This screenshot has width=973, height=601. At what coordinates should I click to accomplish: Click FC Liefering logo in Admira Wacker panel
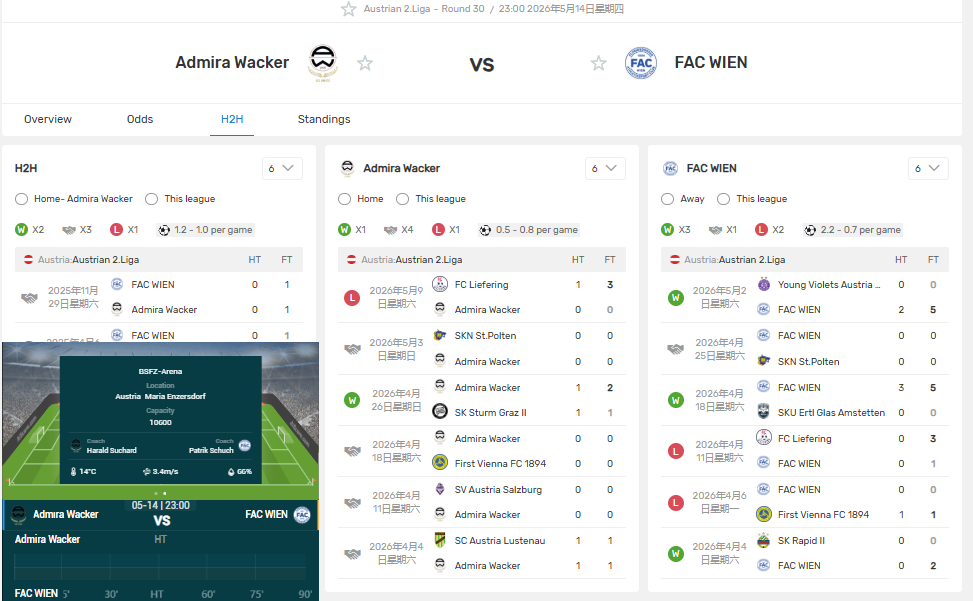point(440,284)
